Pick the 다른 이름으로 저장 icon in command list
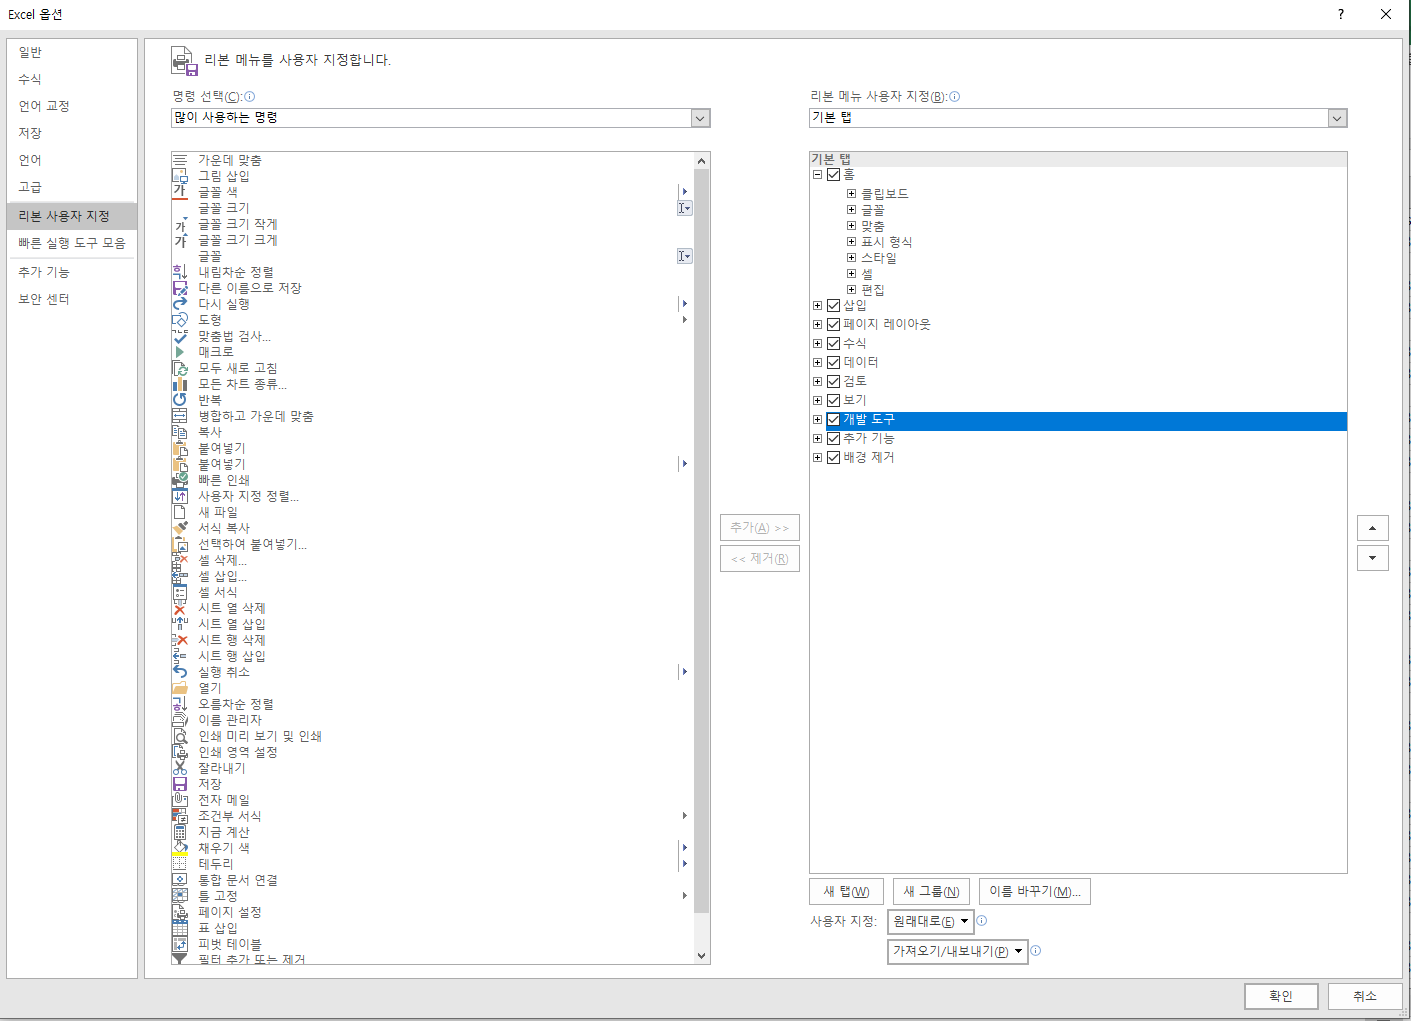Image resolution: width=1411 pixels, height=1021 pixels. [180, 288]
